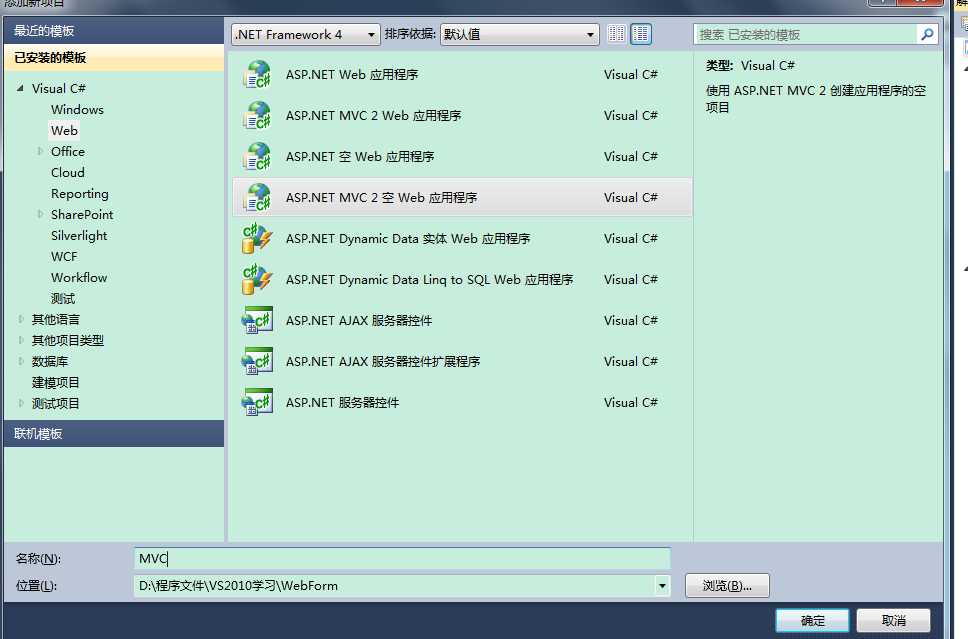The height and width of the screenshot is (639, 968).
Task: Select the 测试 category under Visual C#
Action: pyautogui.click(x=63, y=298)
